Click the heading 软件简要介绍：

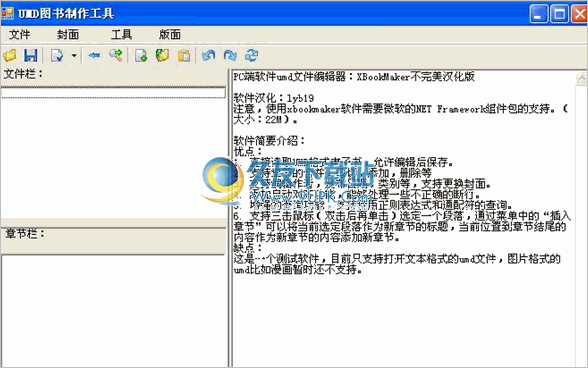point(270,141)
